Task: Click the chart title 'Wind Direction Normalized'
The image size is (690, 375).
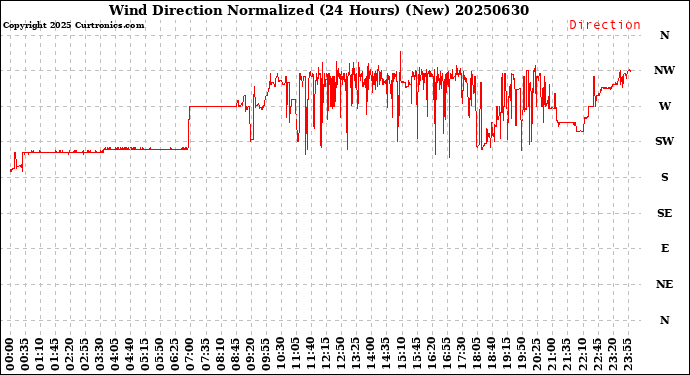Action: [212, 10]
